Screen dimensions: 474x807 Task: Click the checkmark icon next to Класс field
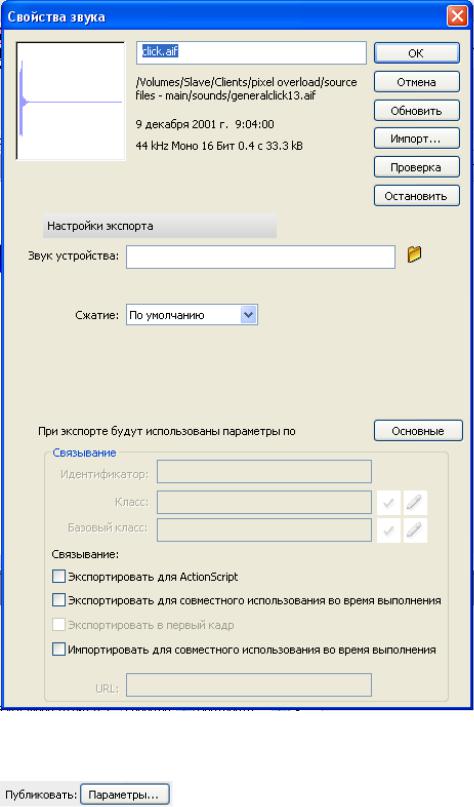click(389, 503)
